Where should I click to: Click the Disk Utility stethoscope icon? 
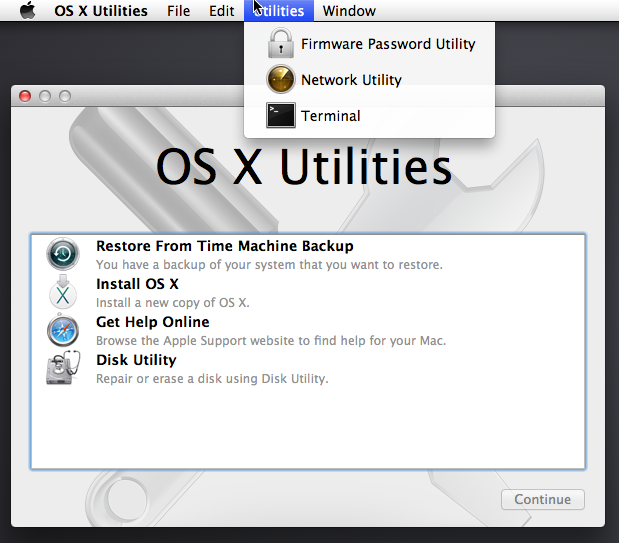(63, 368)
